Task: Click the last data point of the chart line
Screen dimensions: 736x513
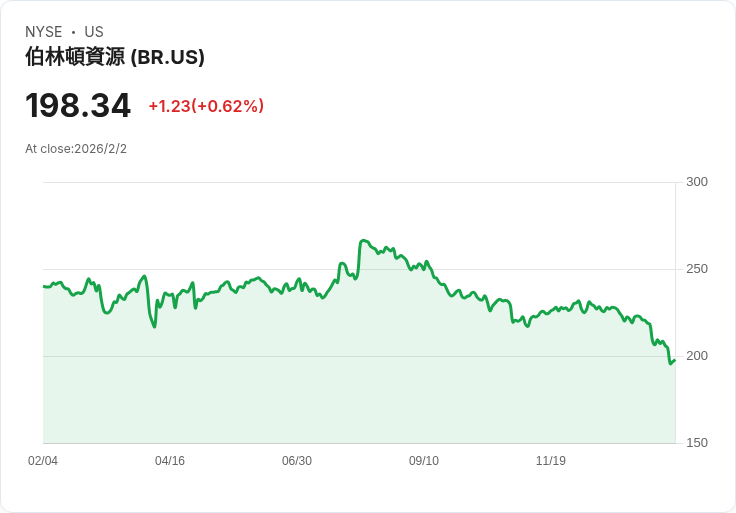Action: [x=675, y=360]
